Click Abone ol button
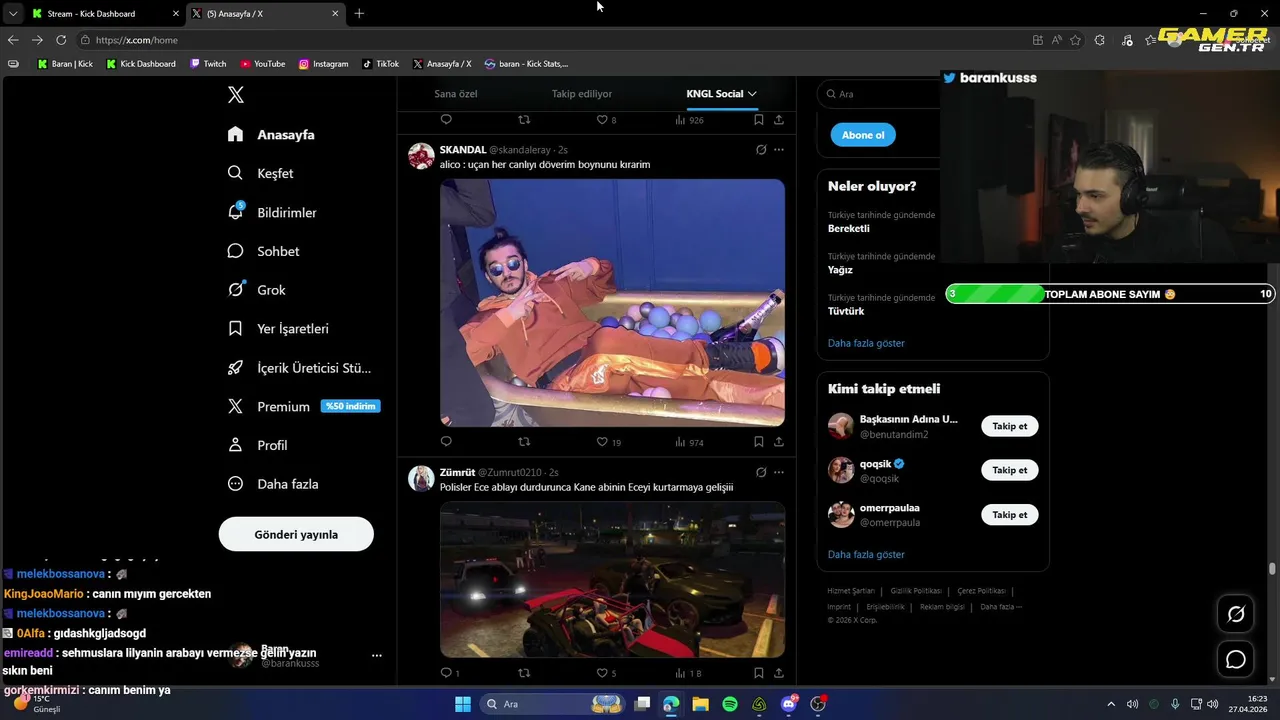This screenshot has height=720, width=1280. click(863, 135)
